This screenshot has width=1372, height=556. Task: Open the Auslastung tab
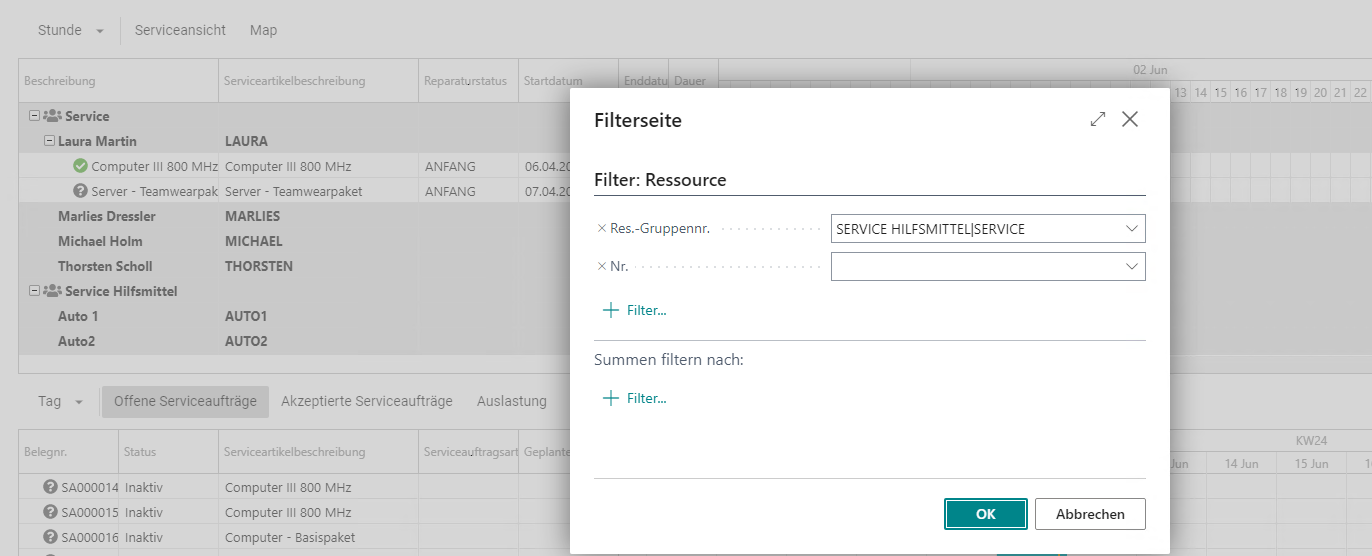click(x=512, y=401)
